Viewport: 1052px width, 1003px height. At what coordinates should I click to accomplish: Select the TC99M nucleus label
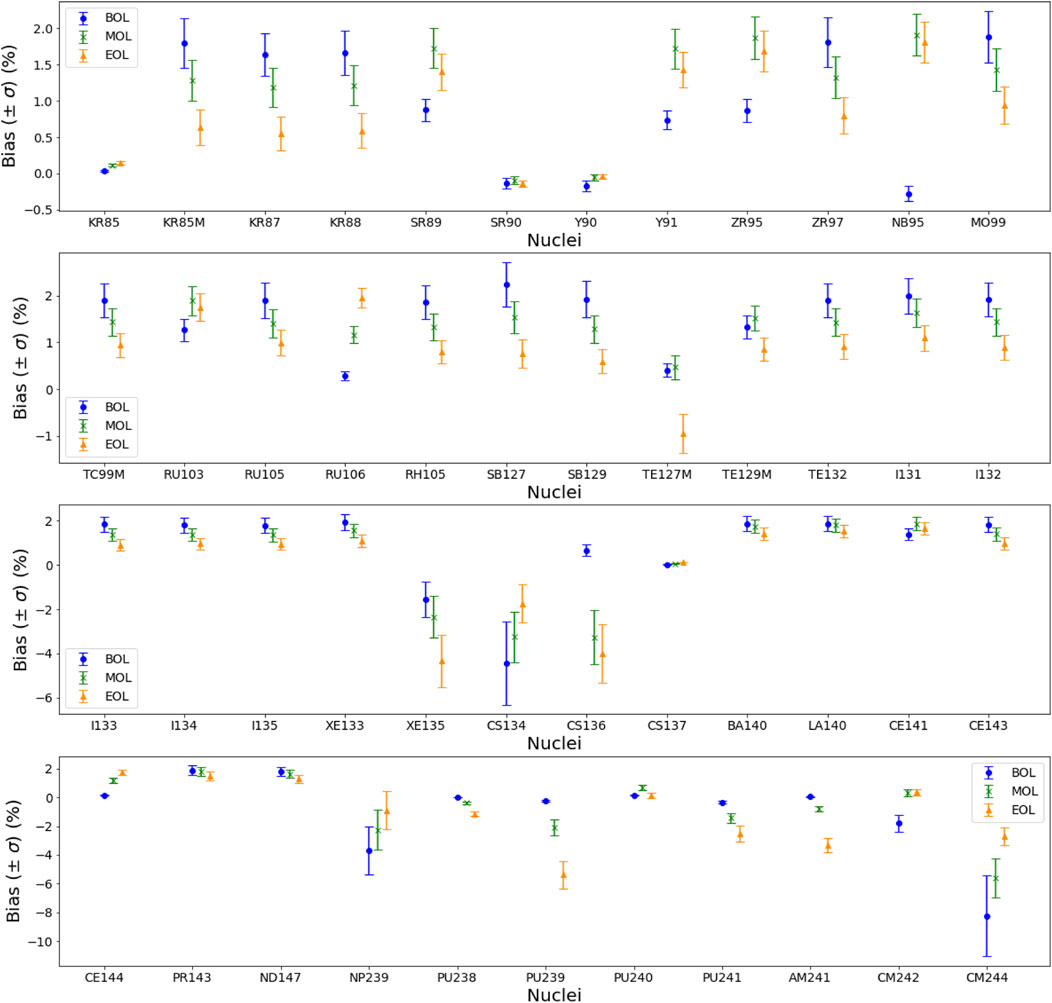pos(103,475)
